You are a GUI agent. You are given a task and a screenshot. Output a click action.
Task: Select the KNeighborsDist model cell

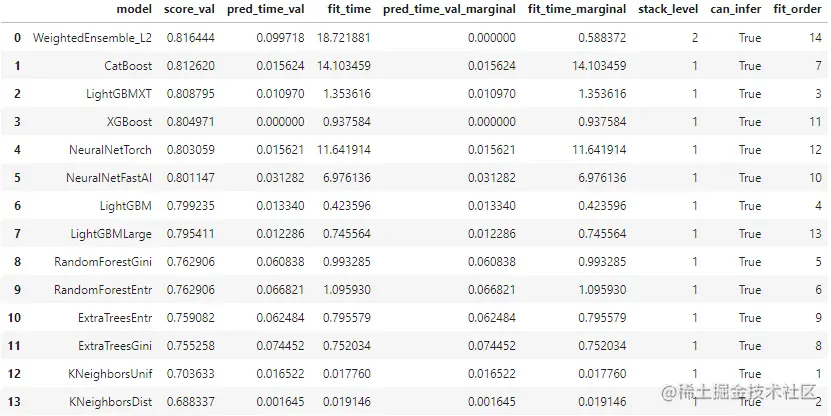[110, 402]
